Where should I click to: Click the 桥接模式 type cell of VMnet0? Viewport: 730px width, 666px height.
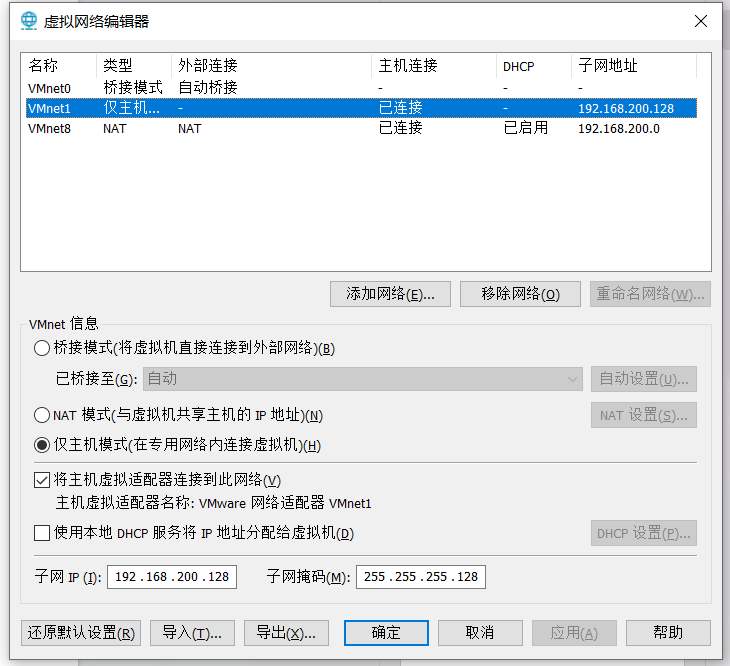click(x=133, y=87)
